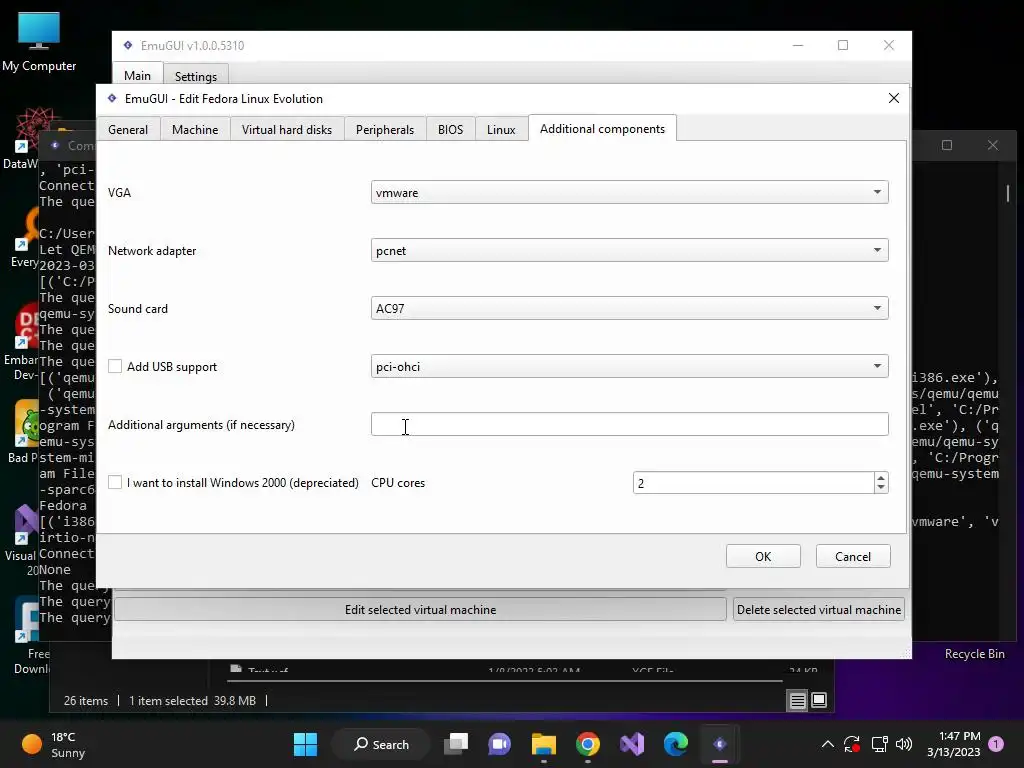The height and width of the screenshot is (768, 1024).
Task: Switch to the Machine tab
Action: [195, 129]
